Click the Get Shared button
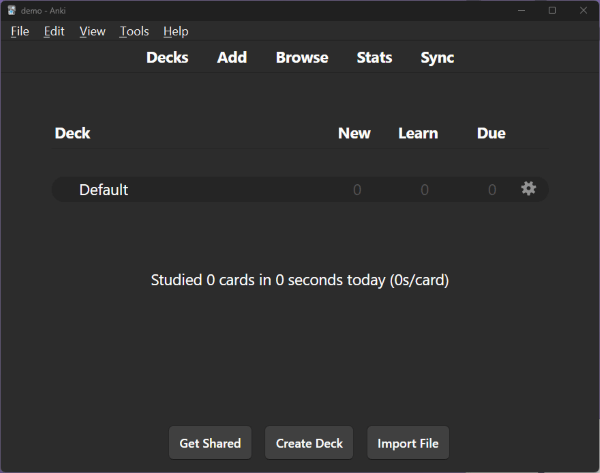The image size is (600, 473). [210, 443]
